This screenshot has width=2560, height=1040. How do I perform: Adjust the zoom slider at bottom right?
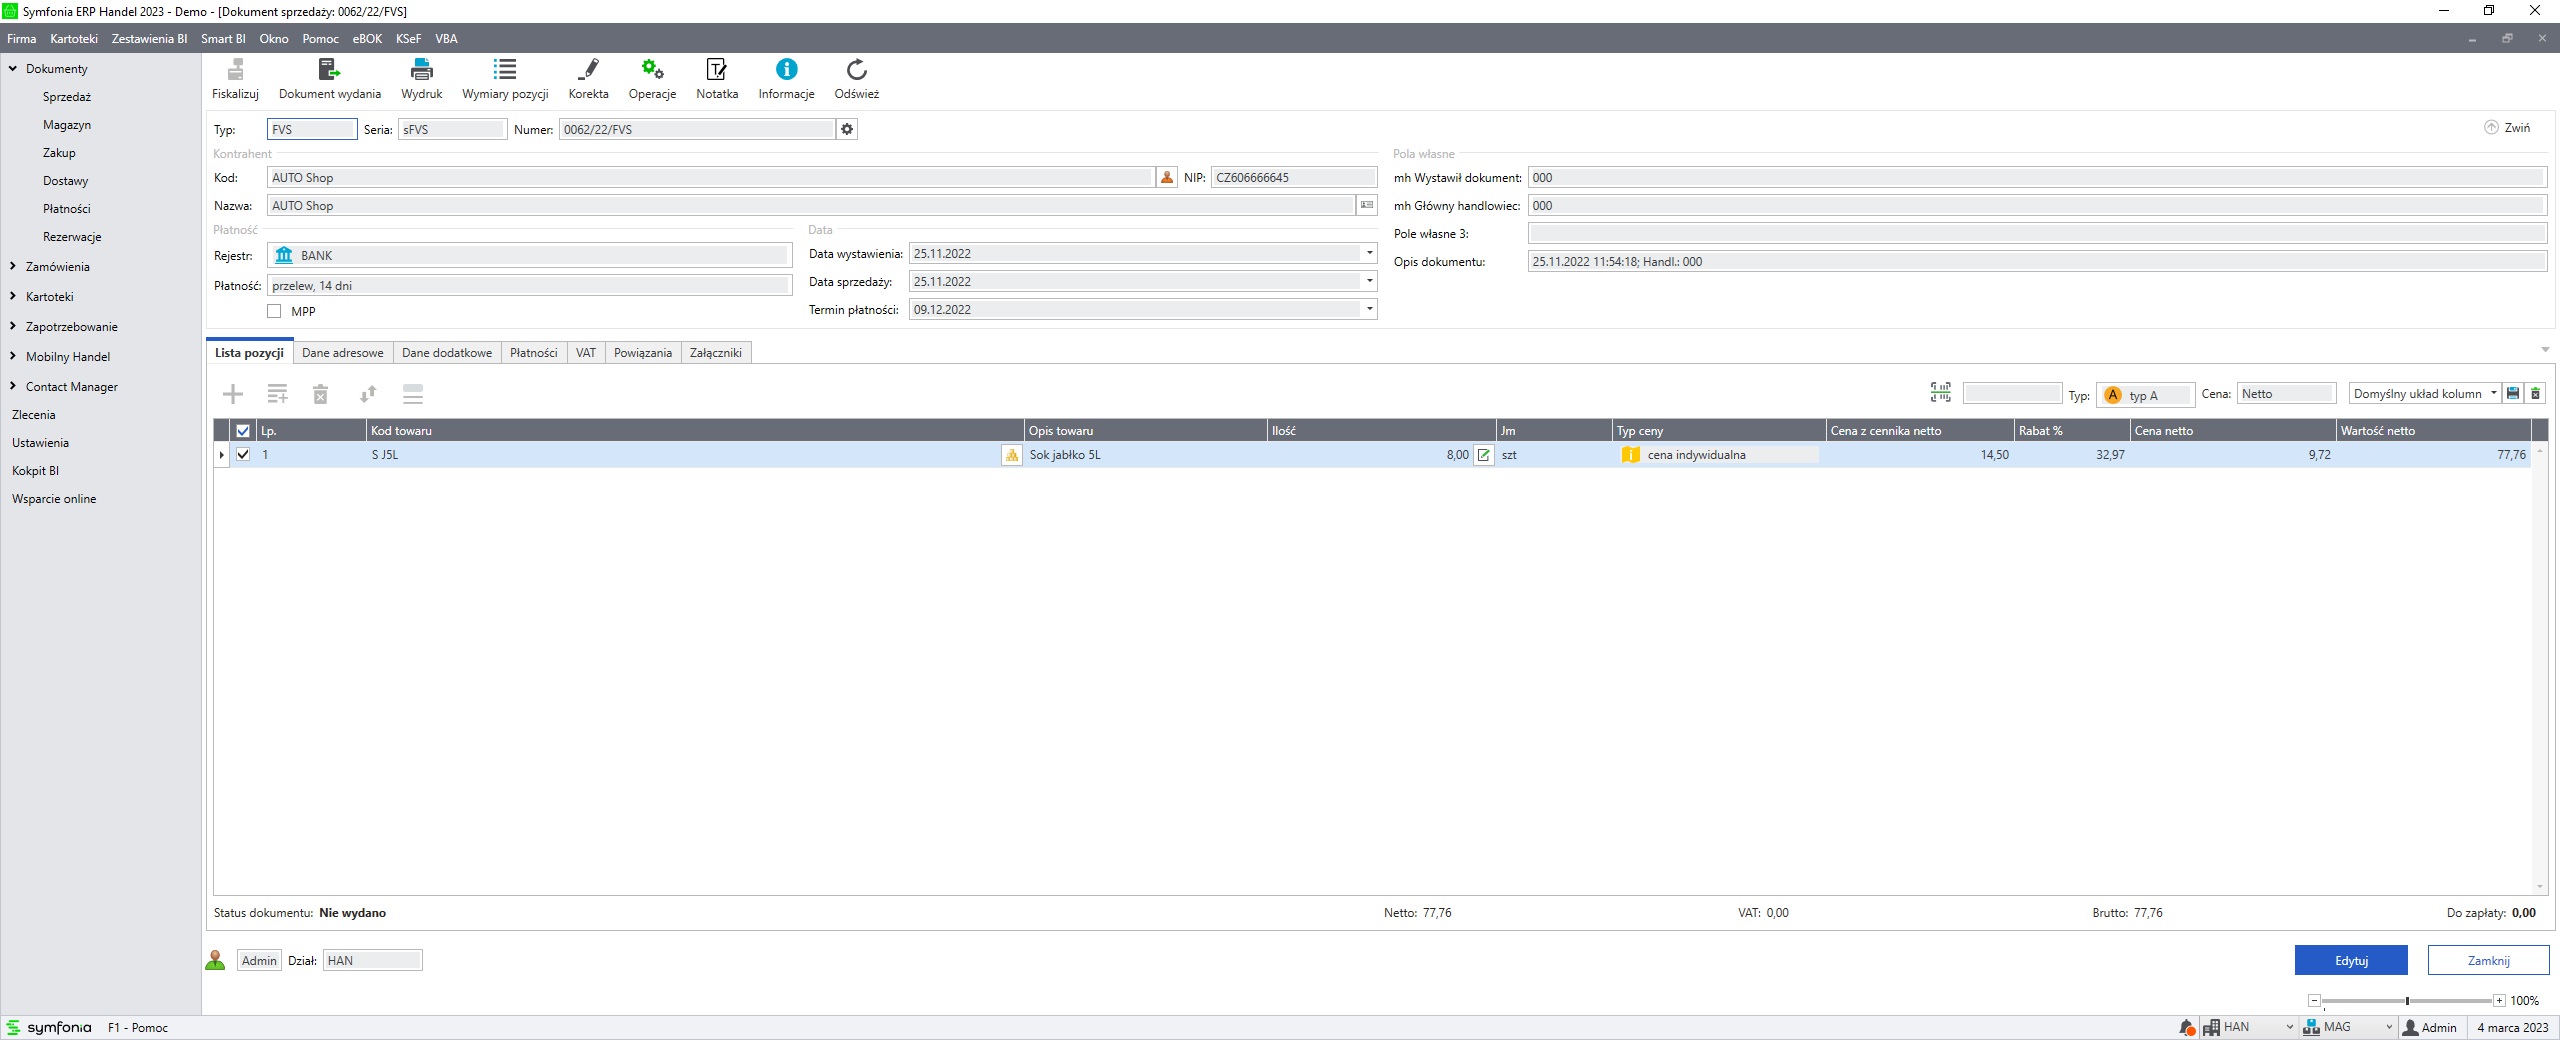pos(2407,1001)
